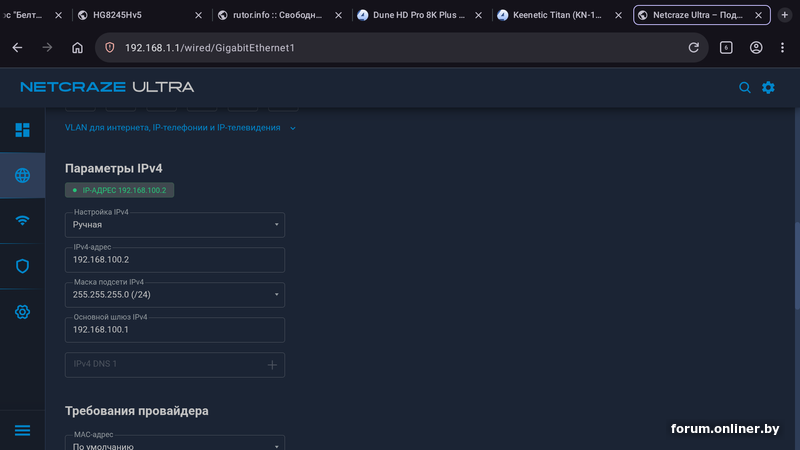Image resolution: width=800 pixels, height=450 pixels.
Task: Open the Wi-Fi section in sidebar
Action: click(x=22, y=221)
